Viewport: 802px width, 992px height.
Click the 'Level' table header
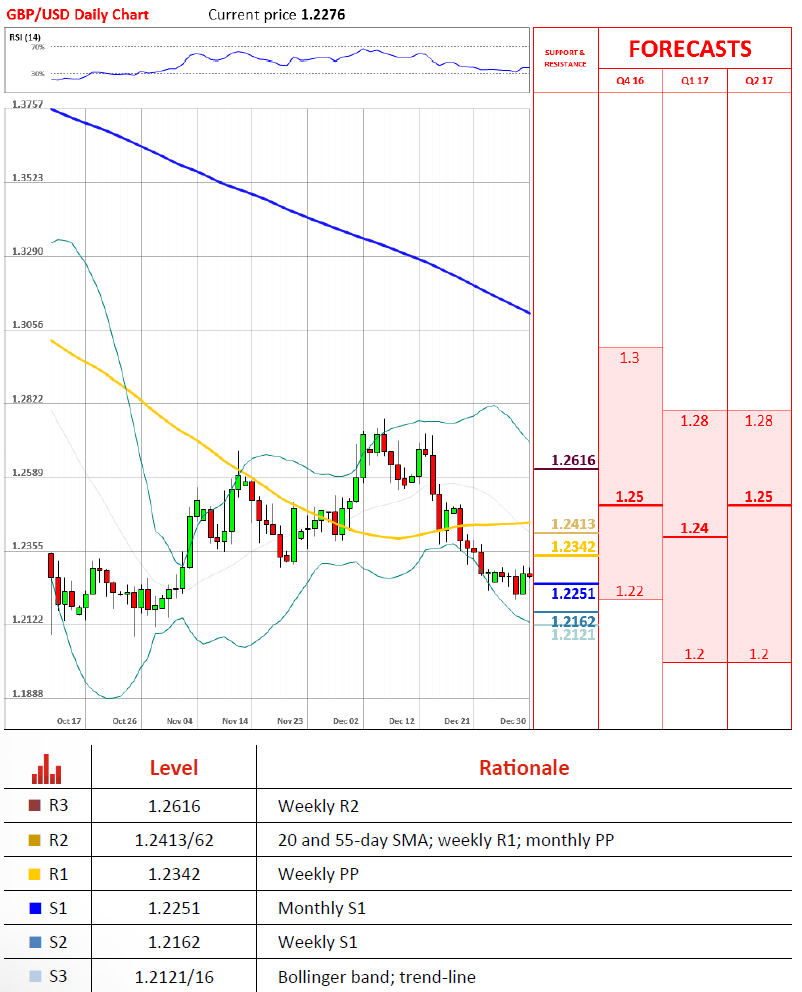(174, 767)
